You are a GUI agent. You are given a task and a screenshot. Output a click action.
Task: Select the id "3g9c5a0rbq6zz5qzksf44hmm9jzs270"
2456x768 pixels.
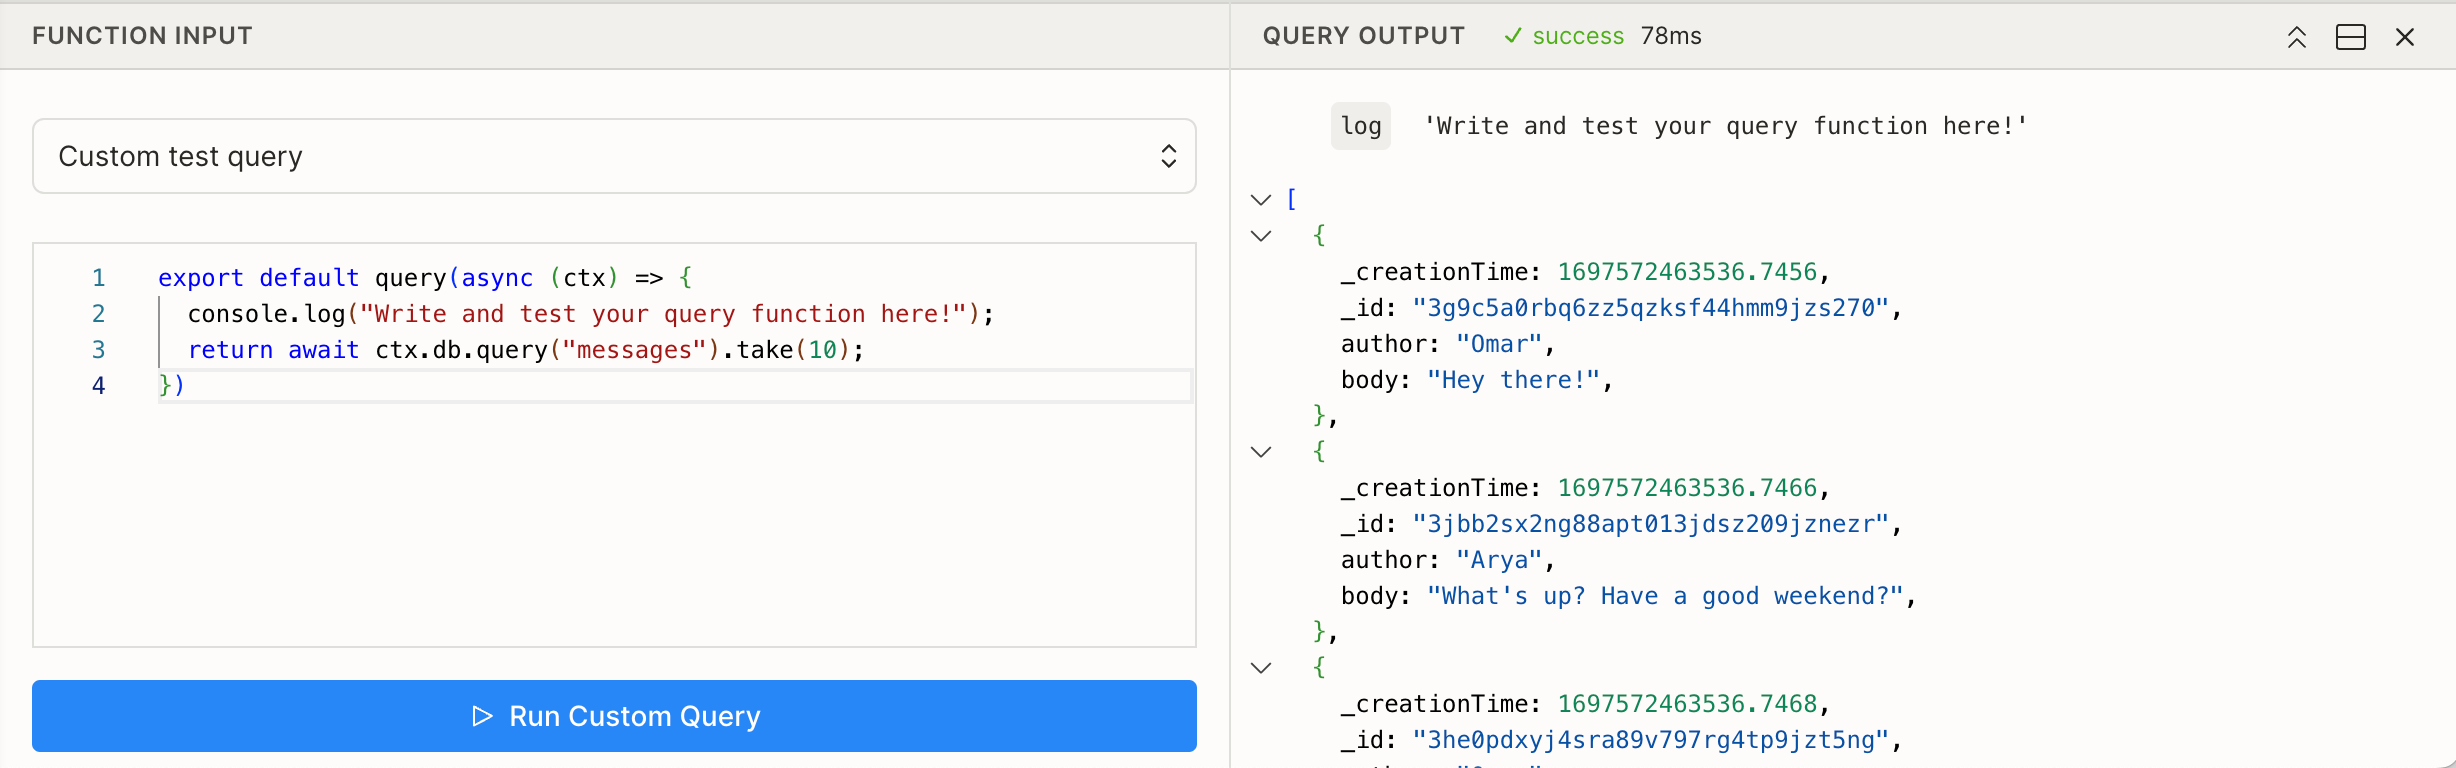(1651, 308)
